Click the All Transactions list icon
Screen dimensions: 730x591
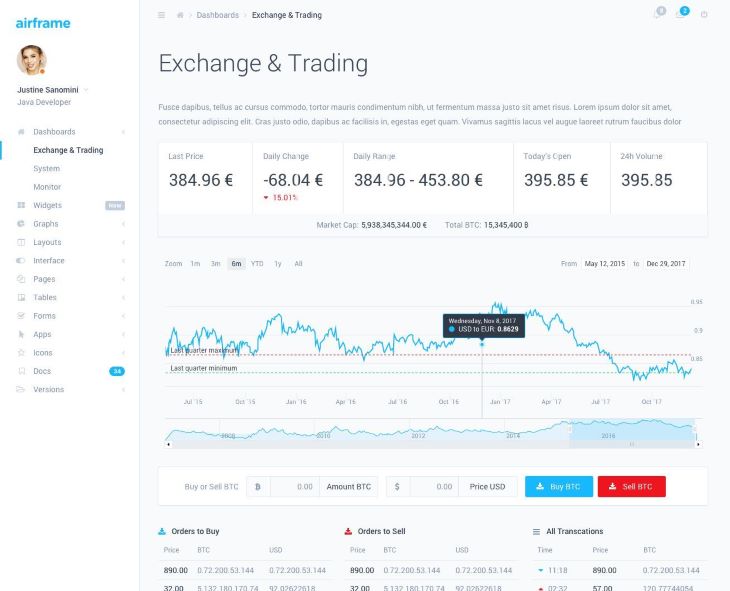pos(536,531)
